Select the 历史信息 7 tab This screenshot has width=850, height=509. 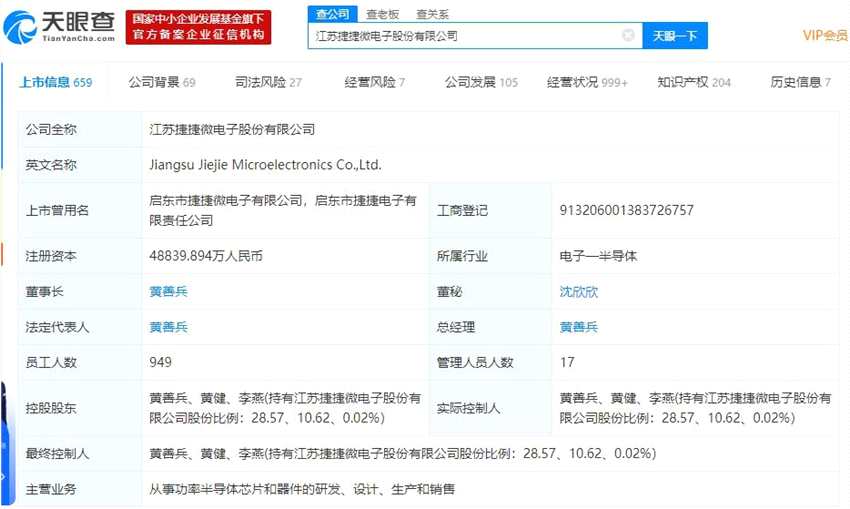(x=801, y=82)
